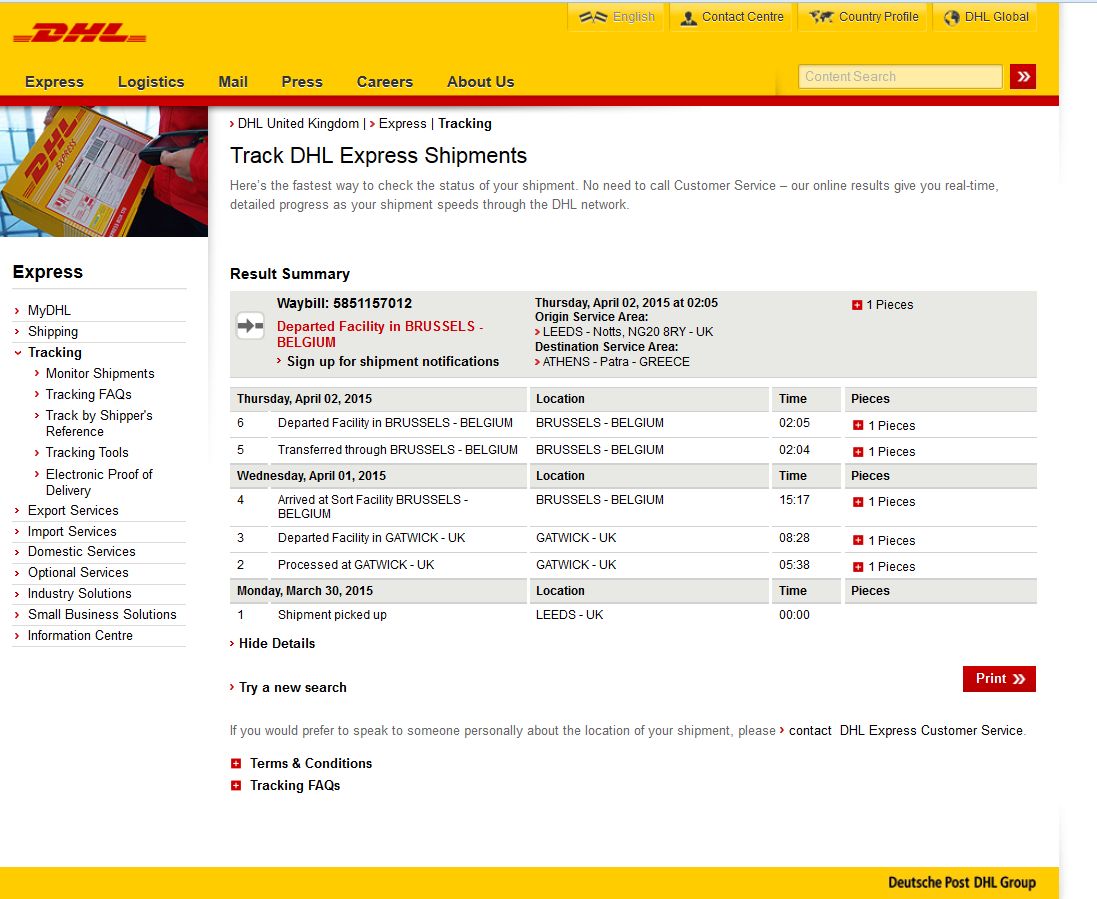
Task: Click the DHL Global globe icon
Action: coord(951,17)
